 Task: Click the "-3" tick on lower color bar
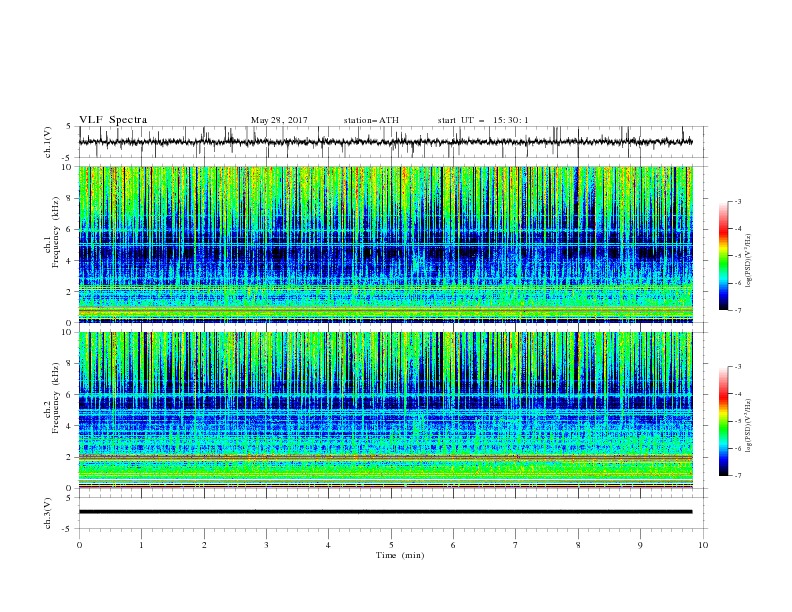pos(737,367)
